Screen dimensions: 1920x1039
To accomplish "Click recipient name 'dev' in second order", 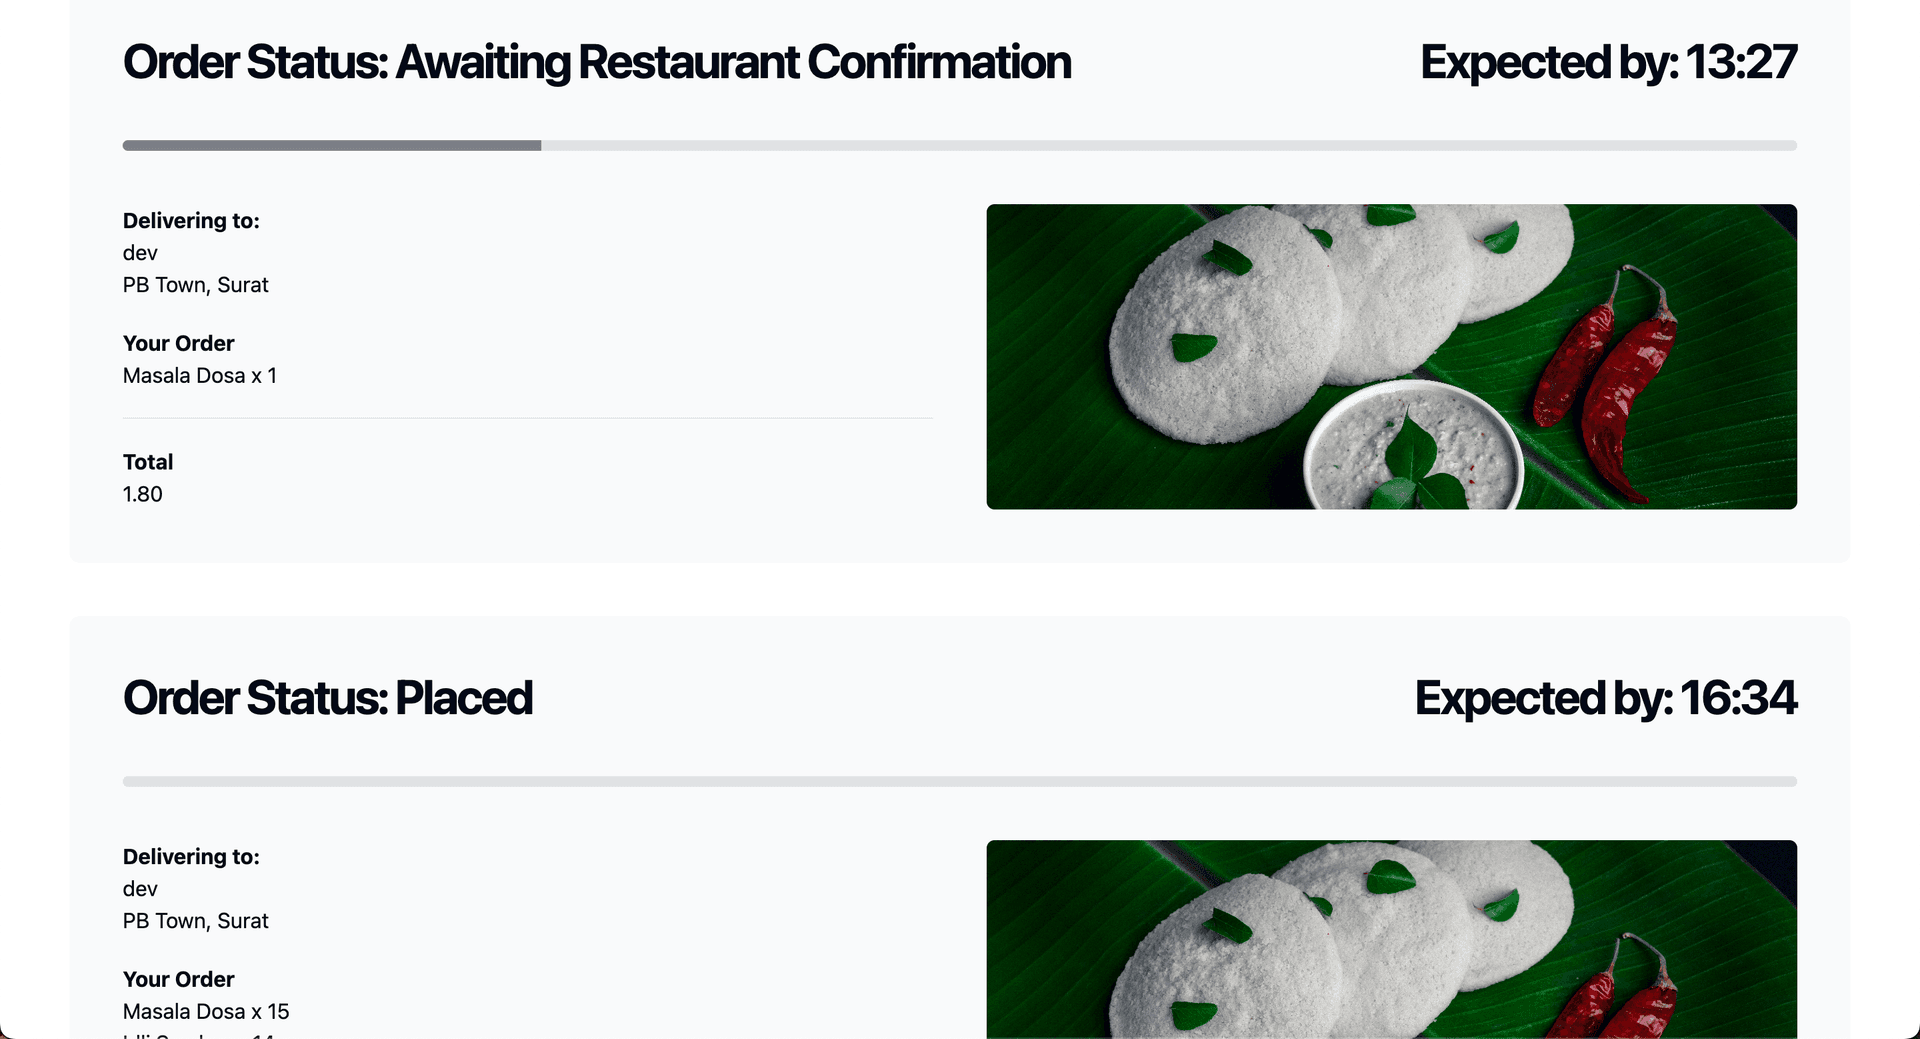I will click(x=140, y=889).
